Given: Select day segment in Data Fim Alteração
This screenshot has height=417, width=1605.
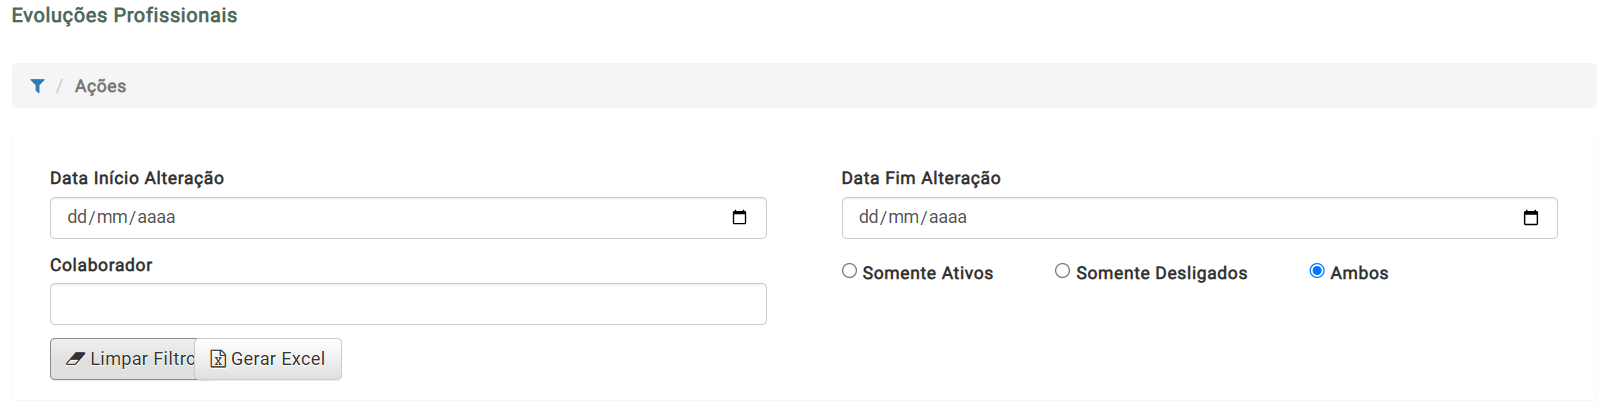Looking at the screenshot, I should tap(869, 217).
